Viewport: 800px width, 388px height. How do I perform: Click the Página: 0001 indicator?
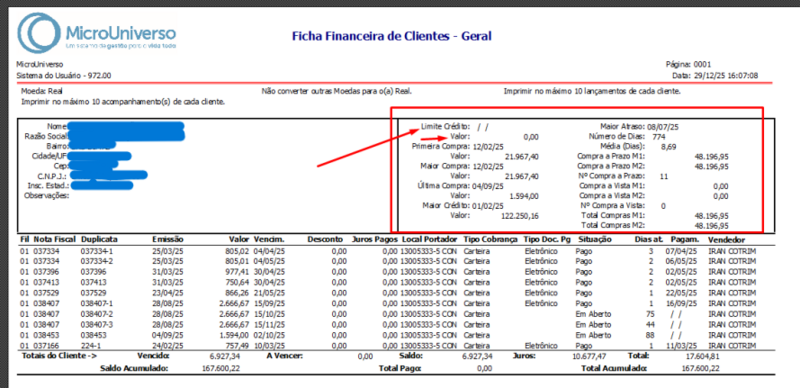688,64
